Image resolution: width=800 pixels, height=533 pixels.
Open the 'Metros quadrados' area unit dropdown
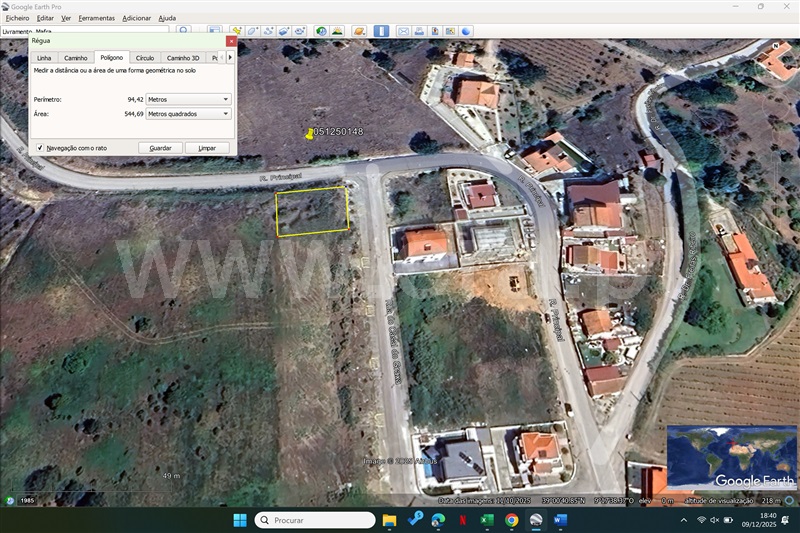pos(188,114)
